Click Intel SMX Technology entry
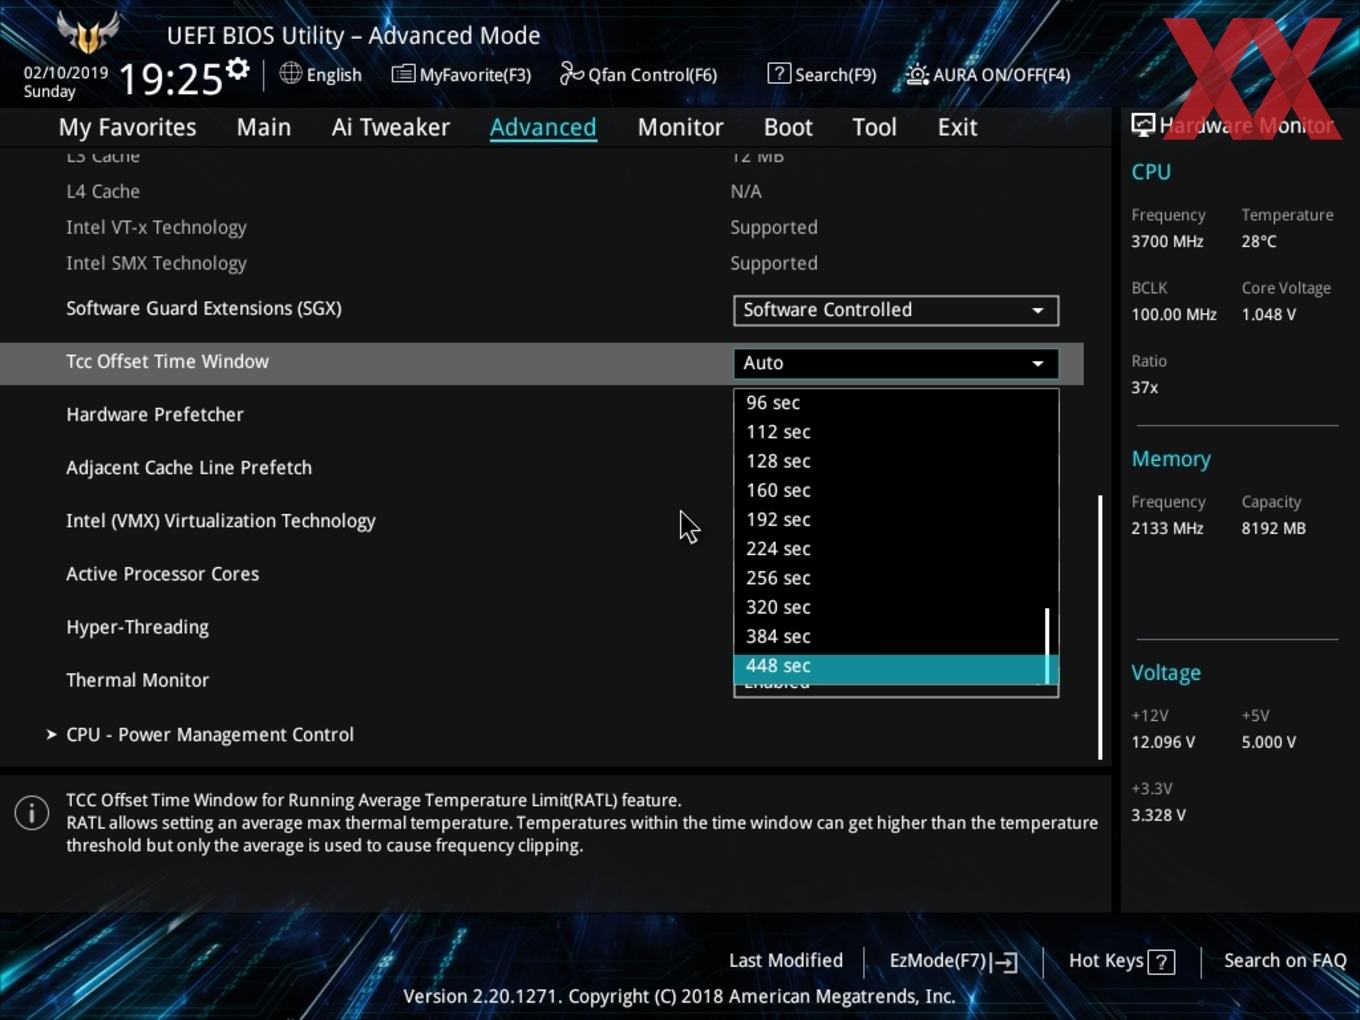Screen dimensions: 1360x1020 pos(157,263)
